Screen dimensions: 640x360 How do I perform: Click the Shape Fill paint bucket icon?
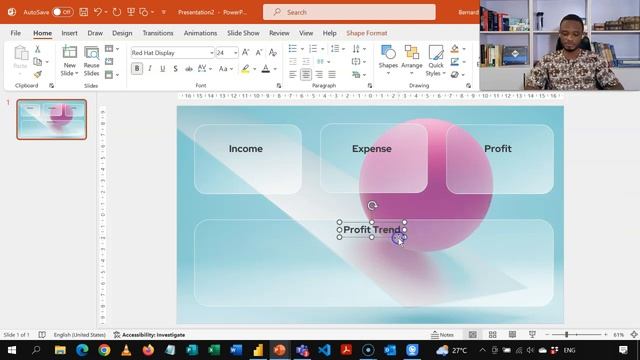click(x=455, y=49)
